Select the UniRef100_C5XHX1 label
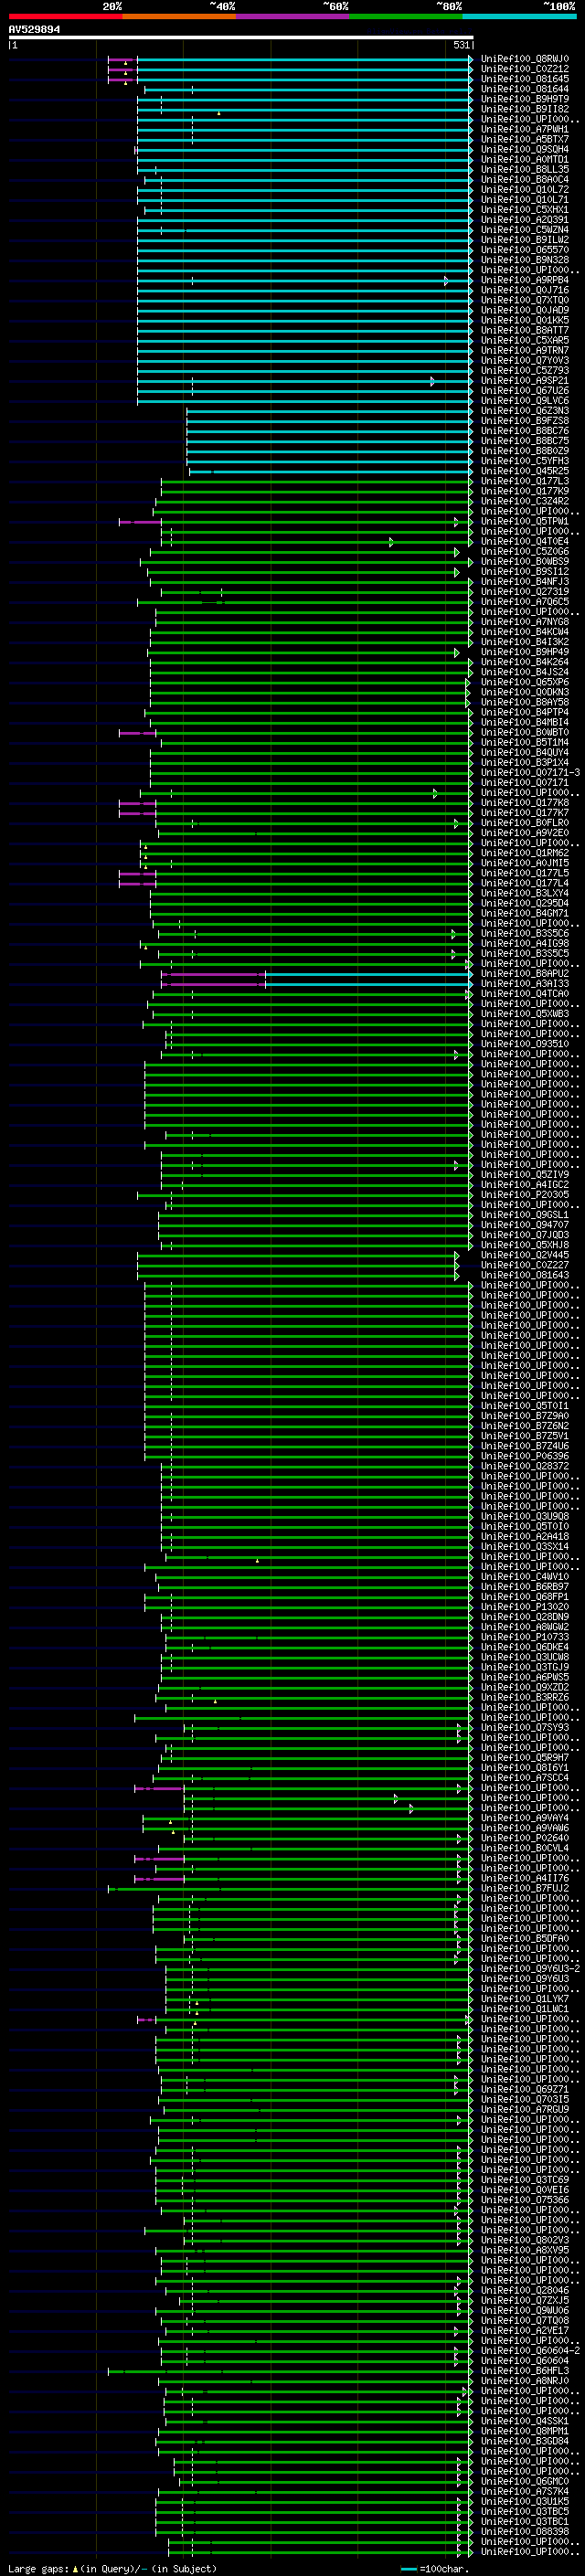The width and height of the screenshot is (585, 2576). (525, 210)
